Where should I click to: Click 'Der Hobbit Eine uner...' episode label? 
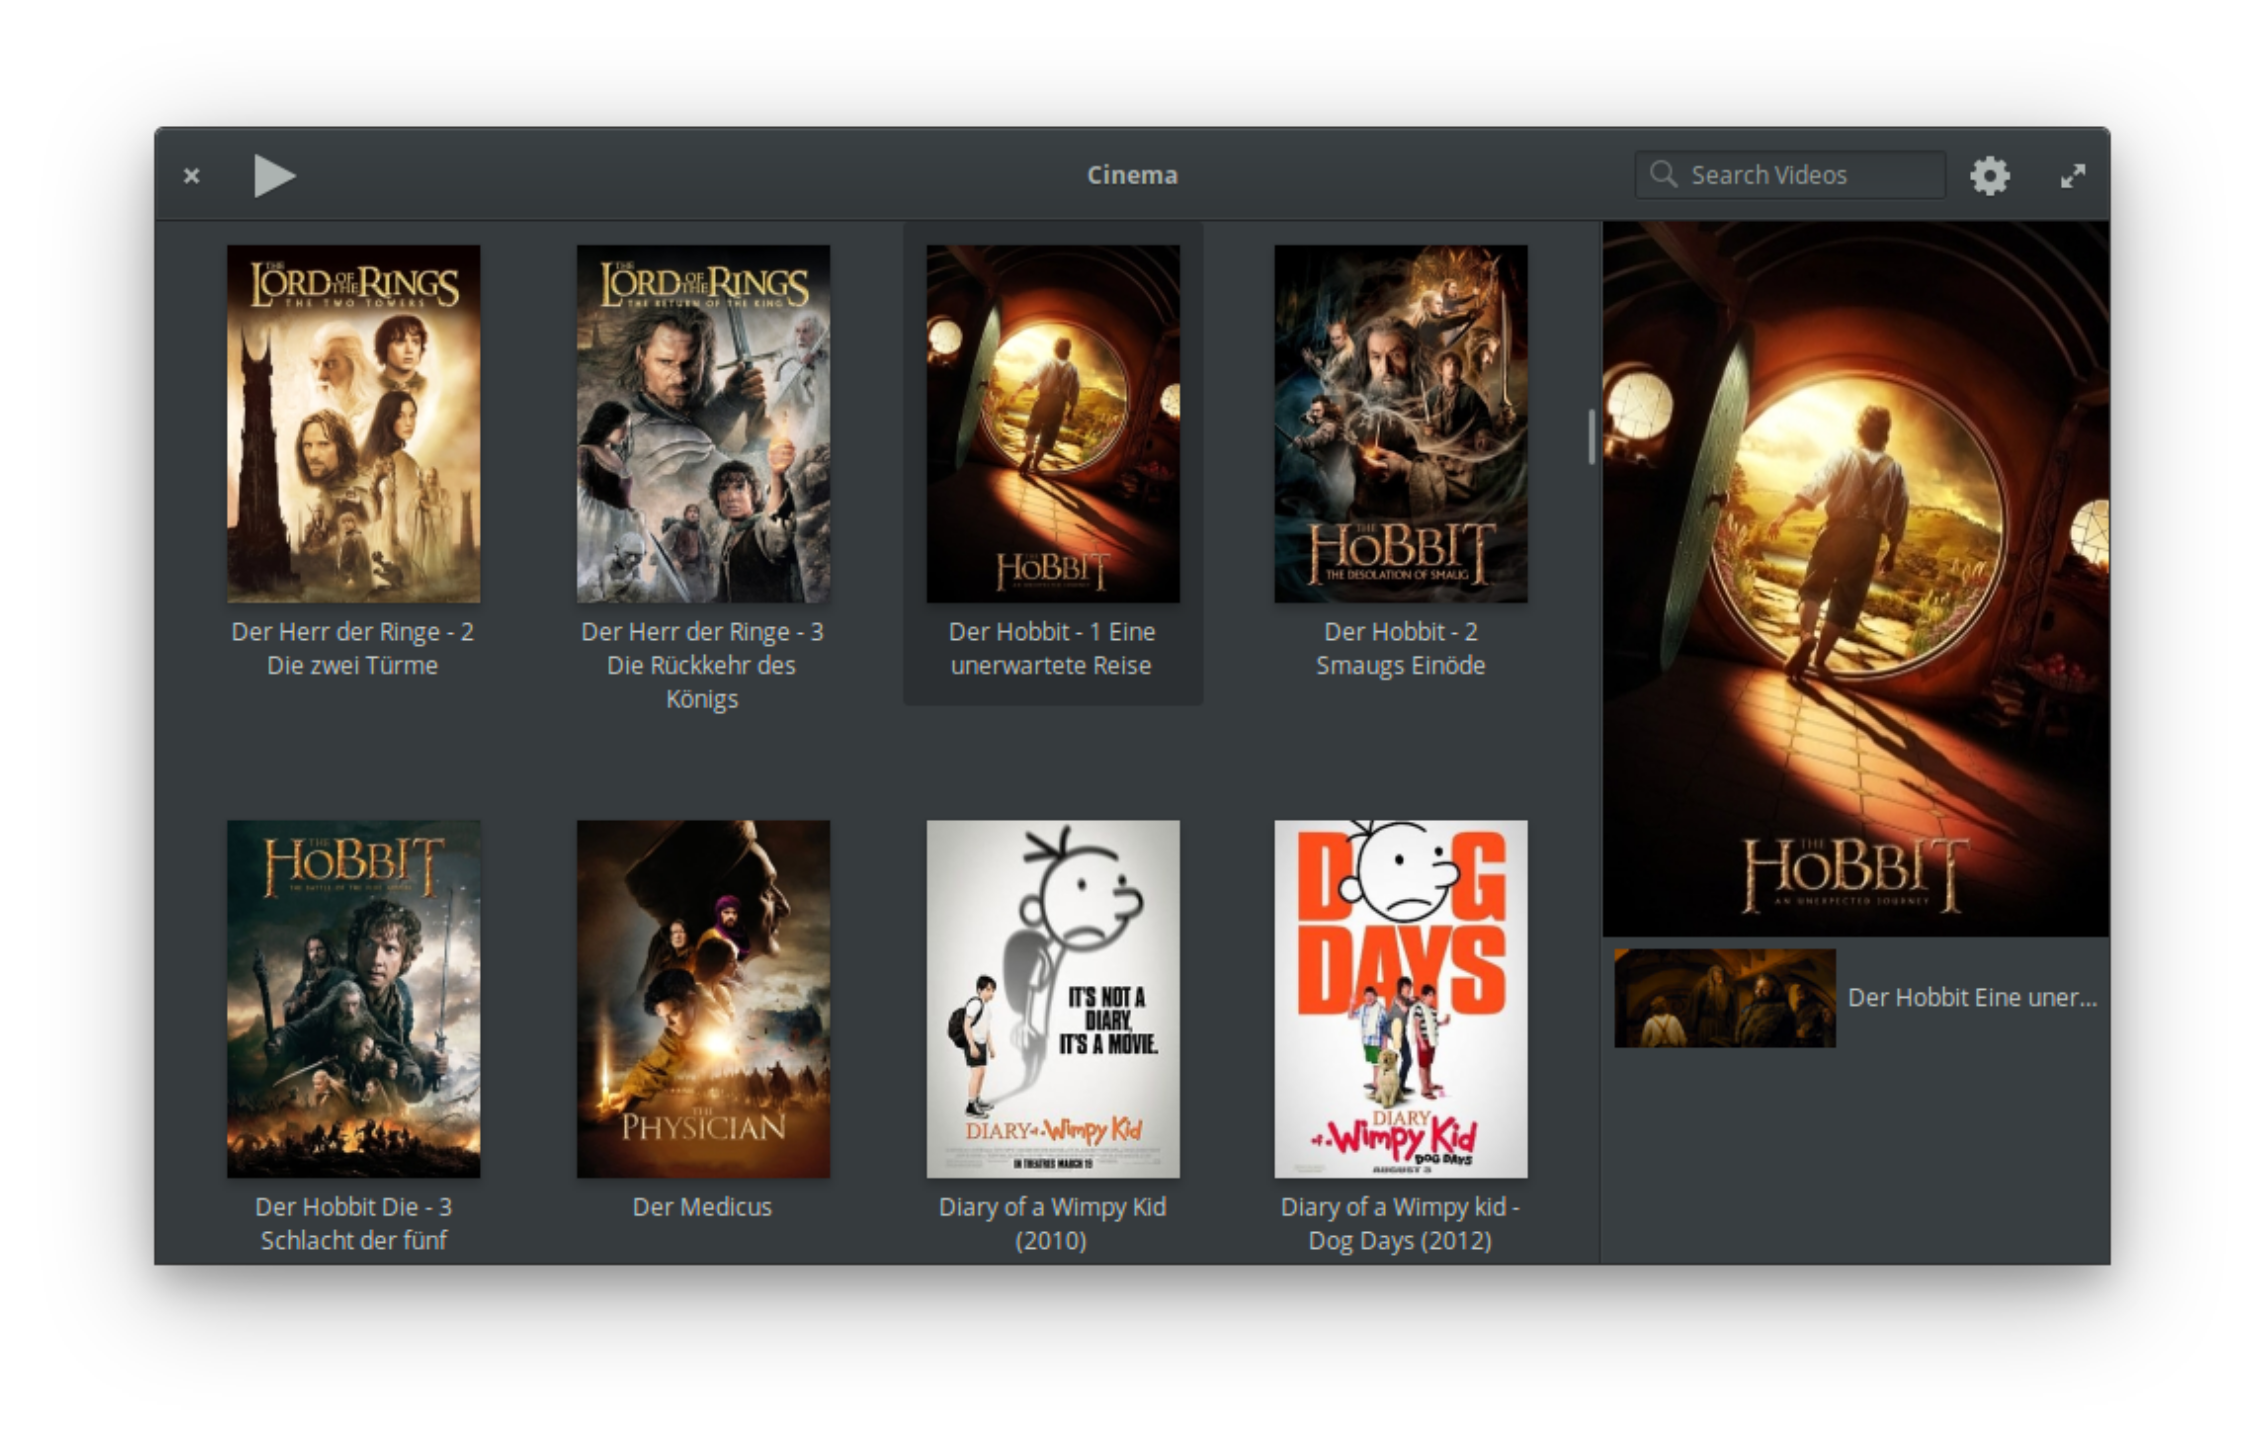(x=1972, y=998)
